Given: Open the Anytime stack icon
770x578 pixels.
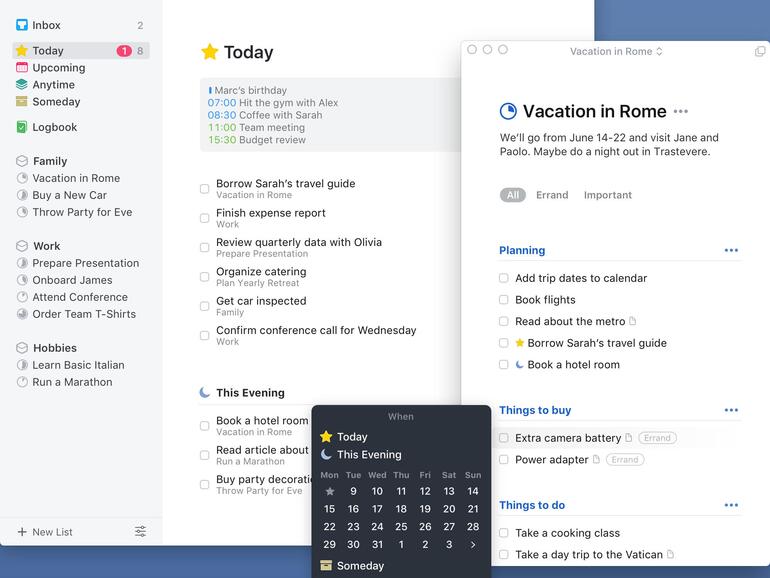Looking at the screenshot, I should click(22, 84).
